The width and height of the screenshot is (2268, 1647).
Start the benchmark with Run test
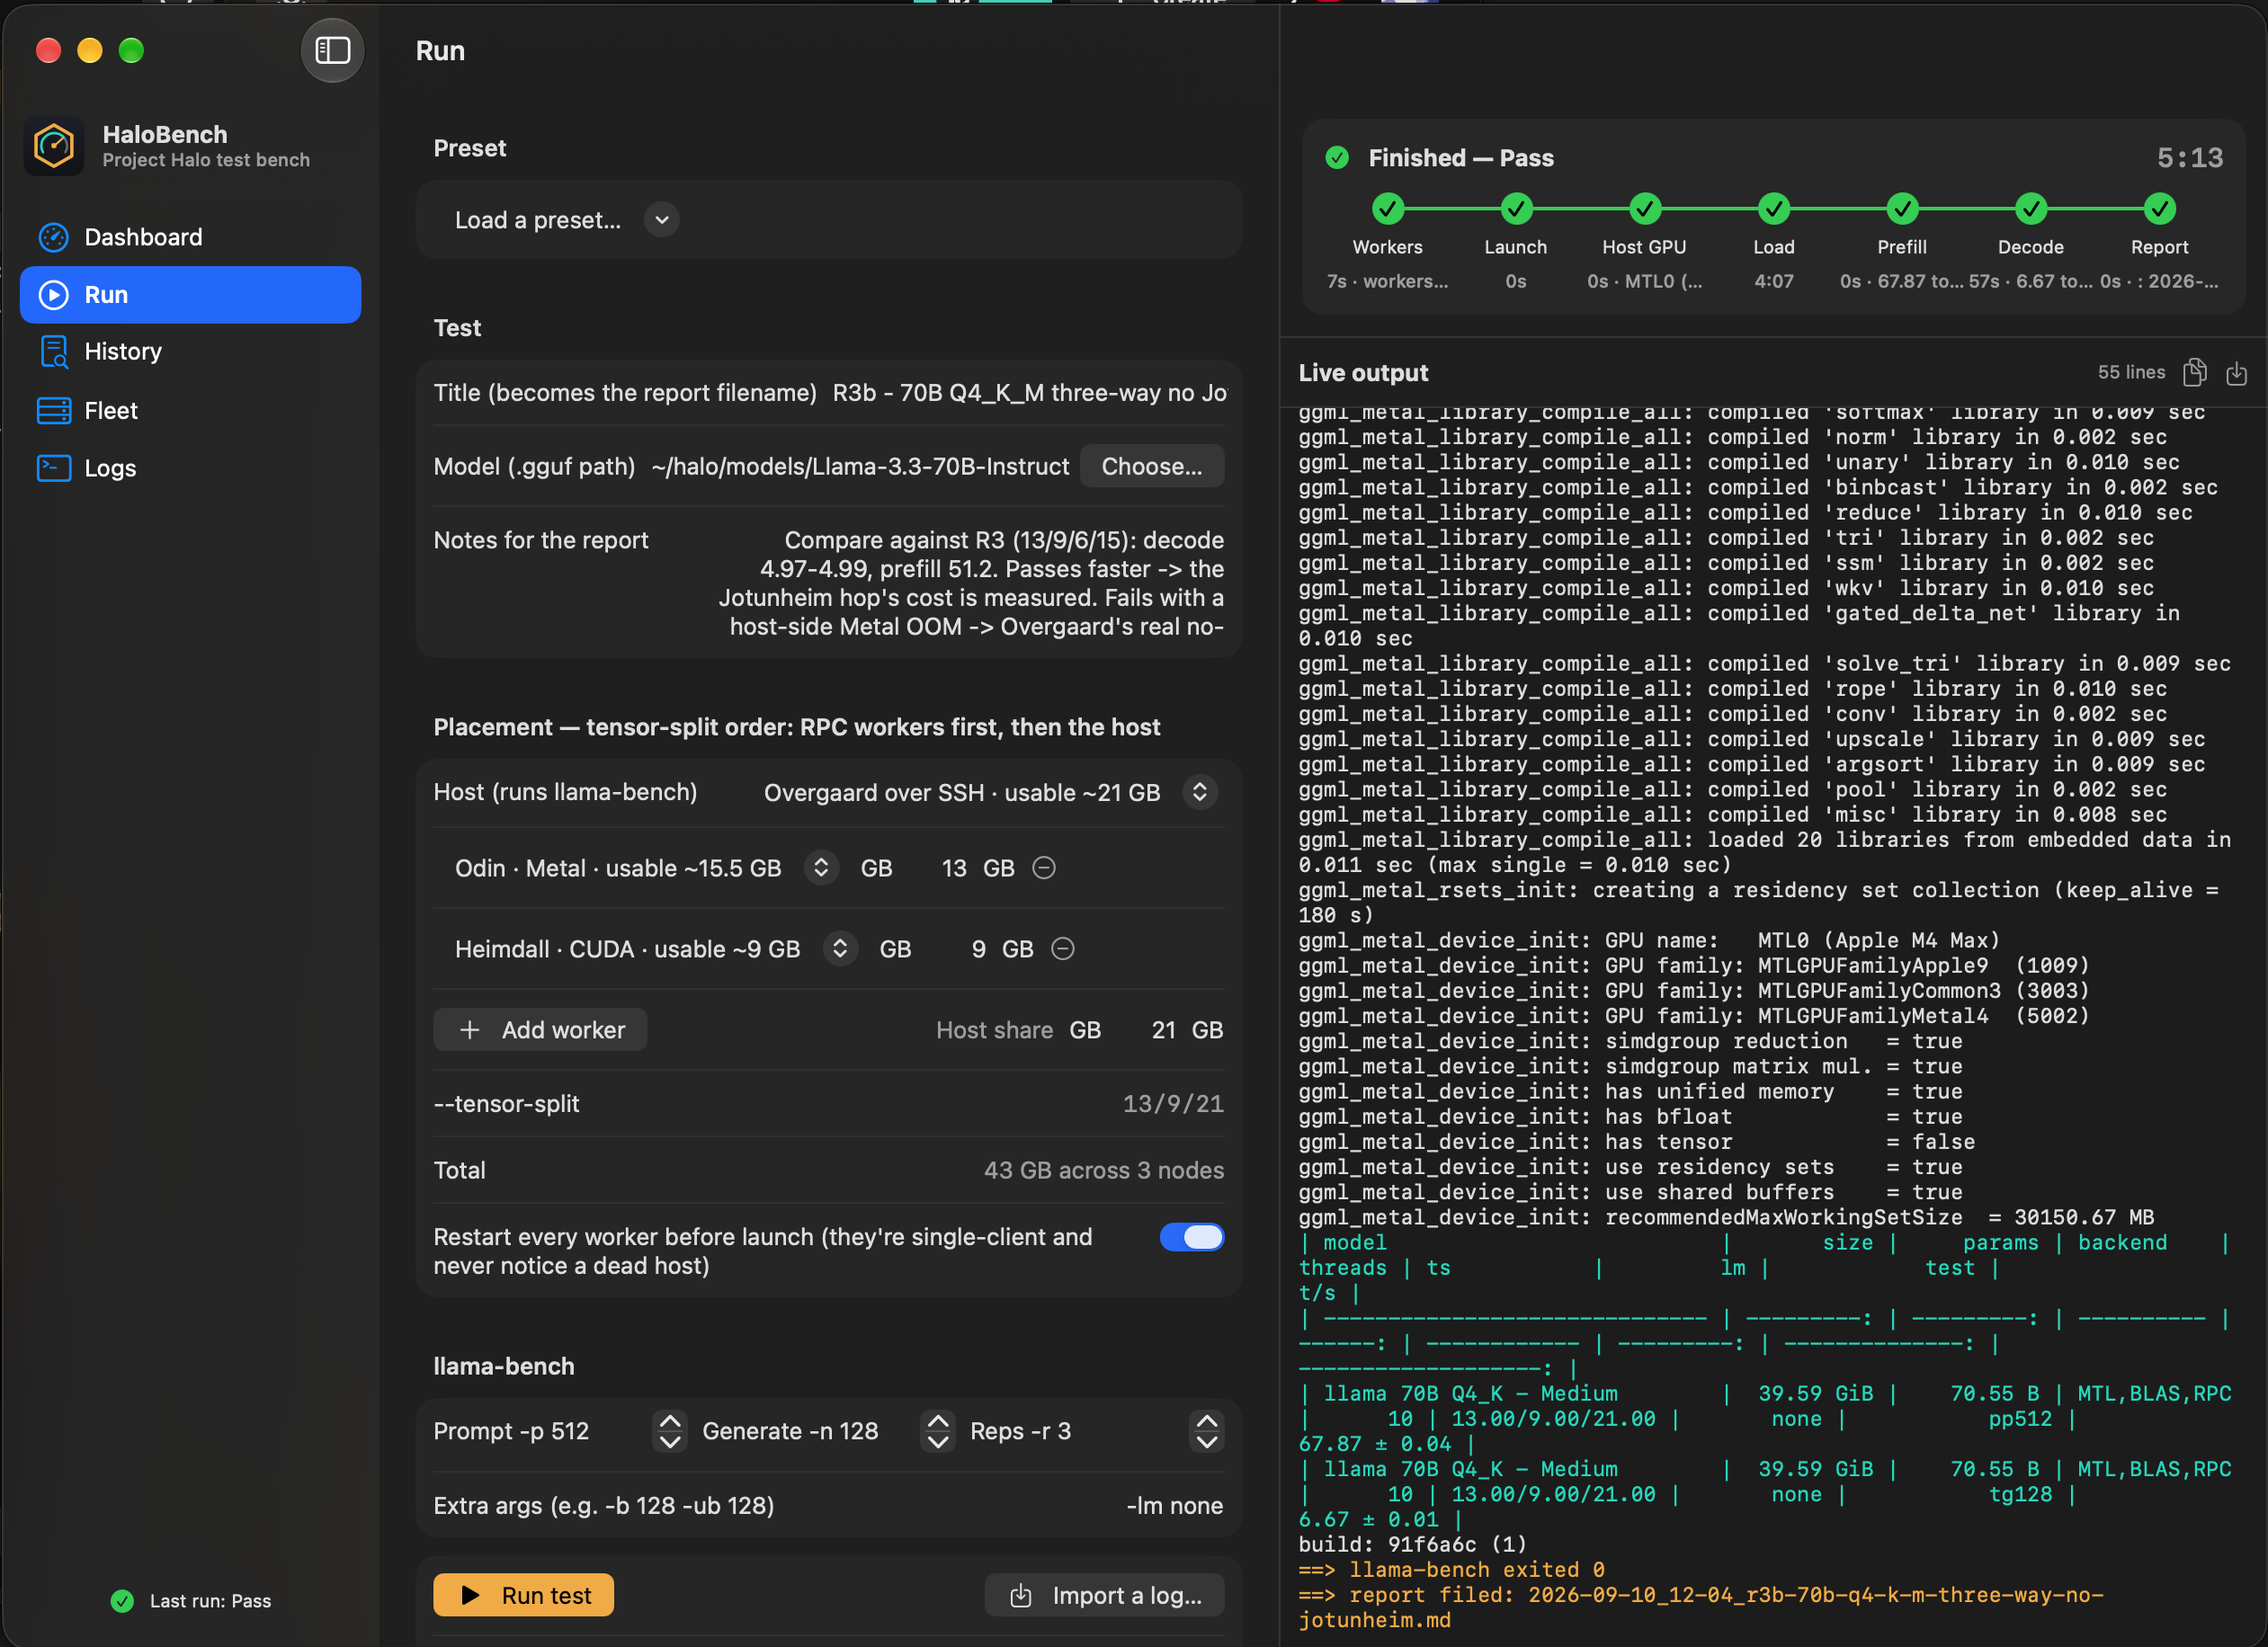point(523,1595)
